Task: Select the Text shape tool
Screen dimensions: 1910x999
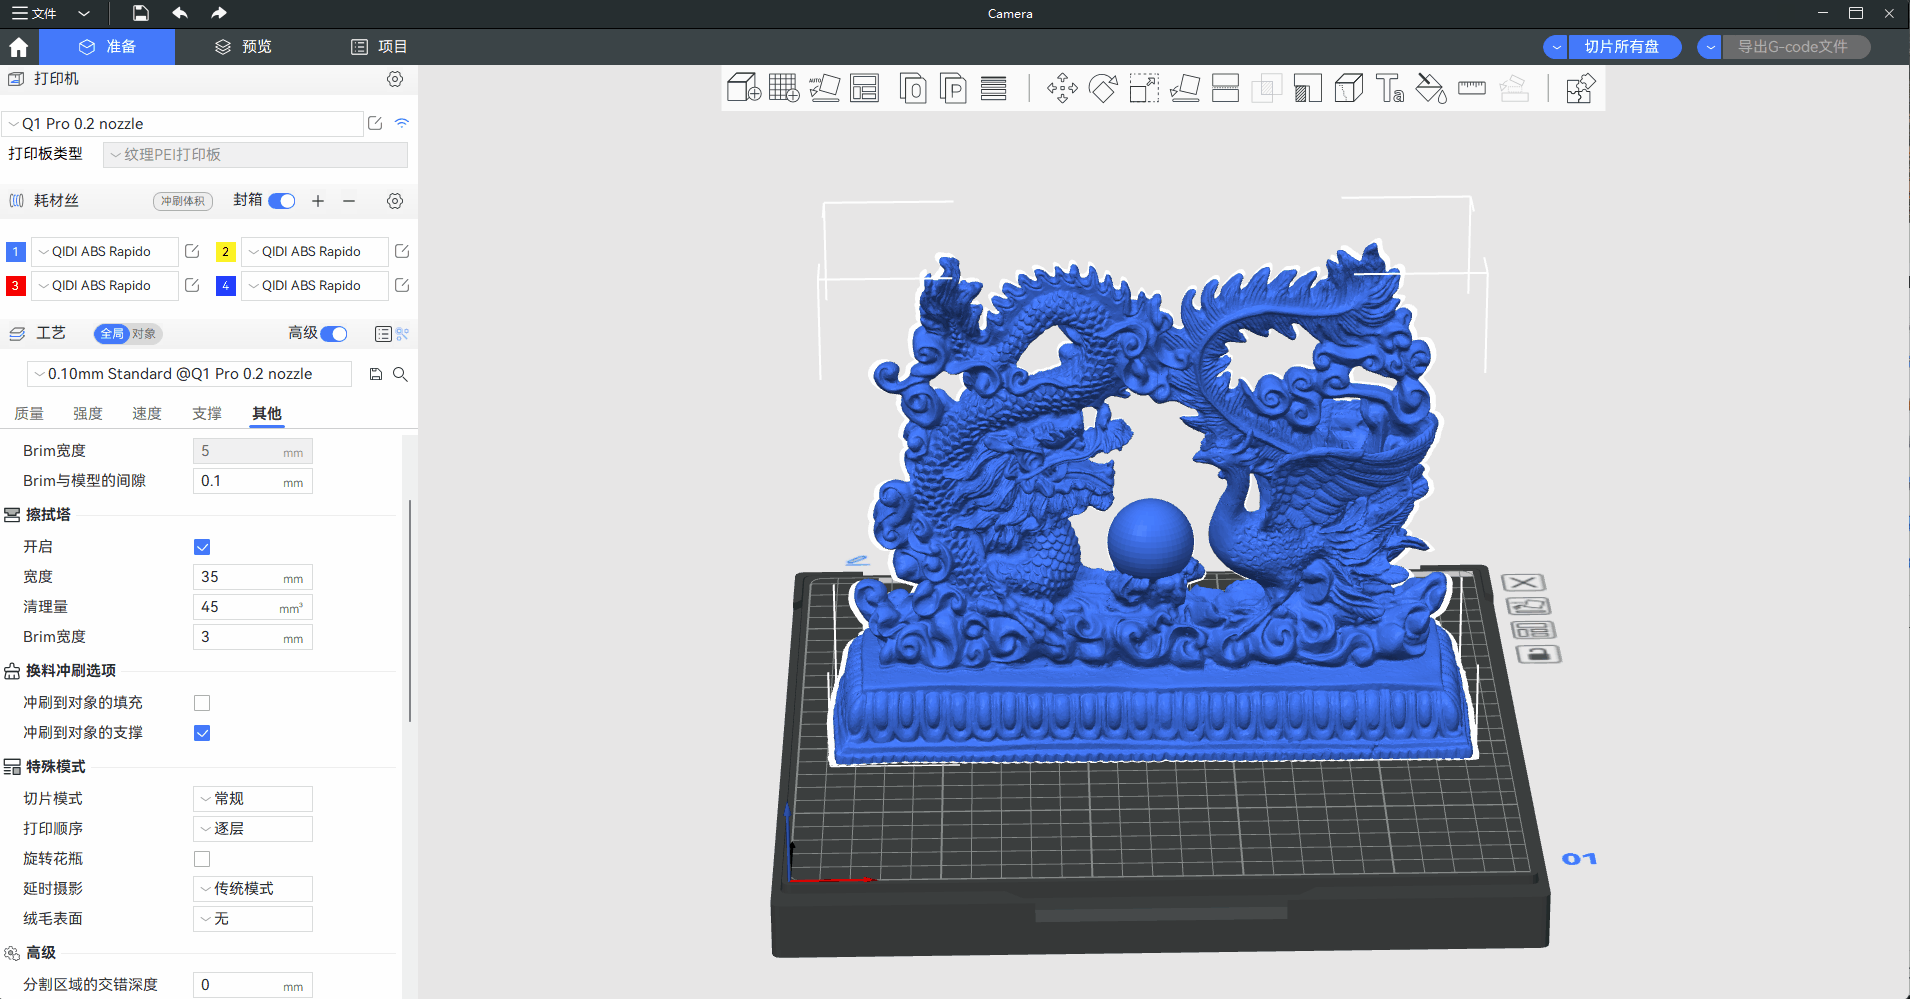Action: pos(1389,89)
